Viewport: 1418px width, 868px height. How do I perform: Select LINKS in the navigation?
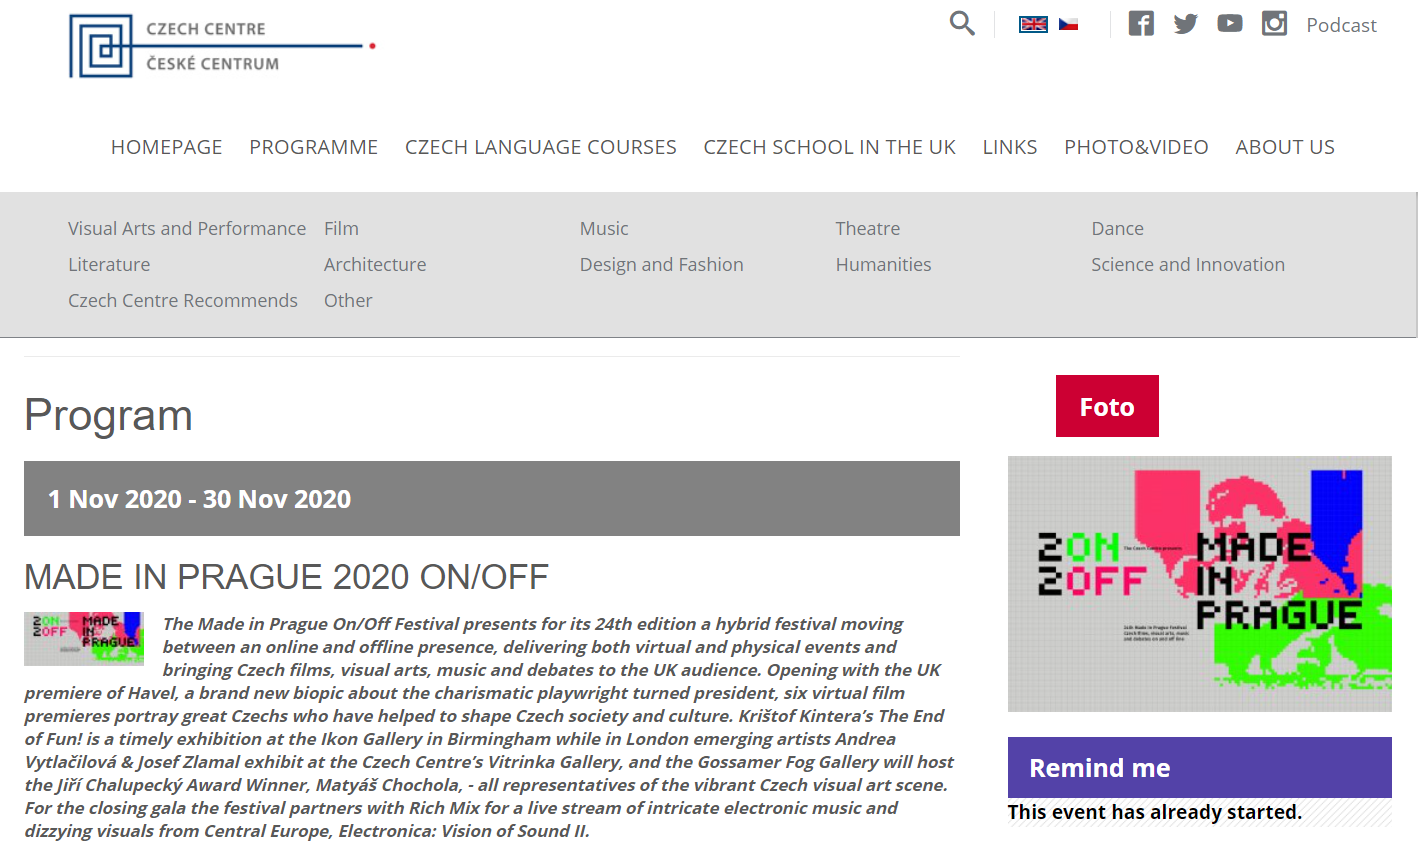point(1010,147)
